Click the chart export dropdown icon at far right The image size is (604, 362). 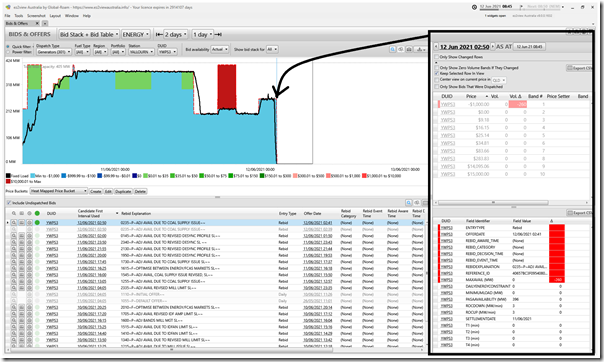point(422,49)
